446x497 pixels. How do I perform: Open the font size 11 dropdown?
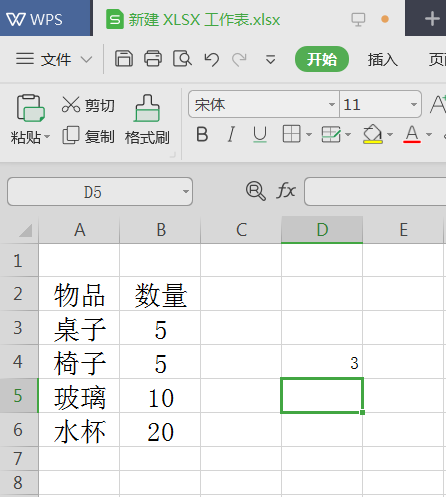[414, 104]
